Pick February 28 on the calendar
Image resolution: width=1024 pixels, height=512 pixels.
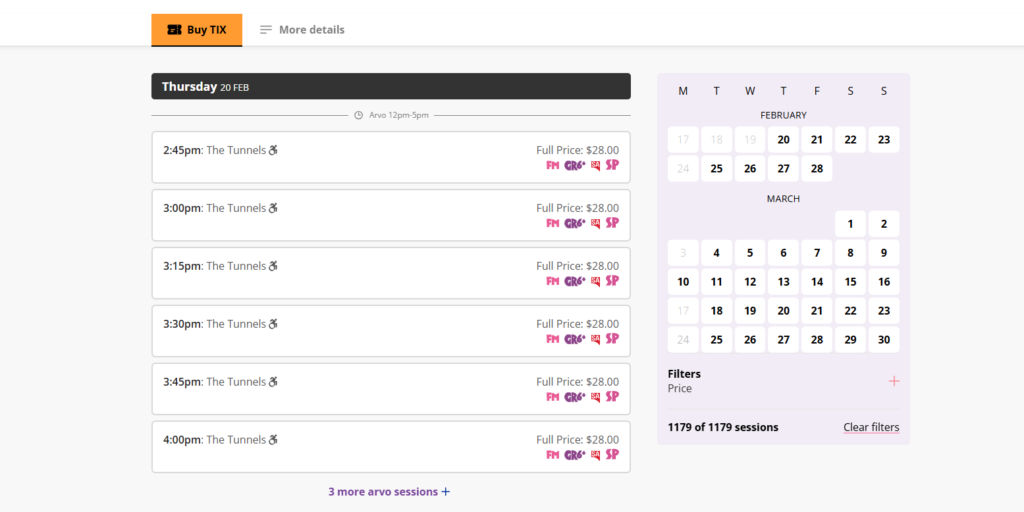(817, 169)
